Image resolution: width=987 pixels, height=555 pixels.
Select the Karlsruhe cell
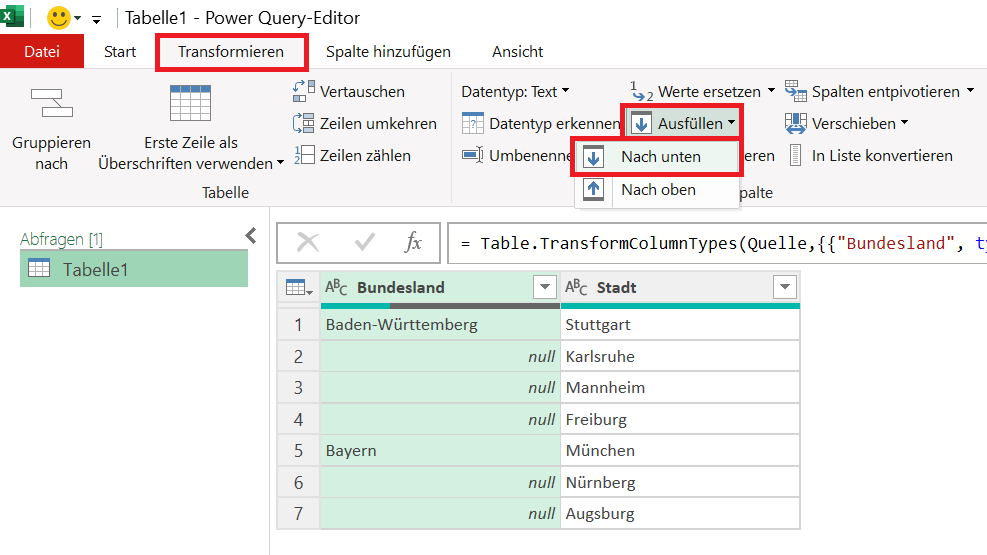(x=680, y=357)
